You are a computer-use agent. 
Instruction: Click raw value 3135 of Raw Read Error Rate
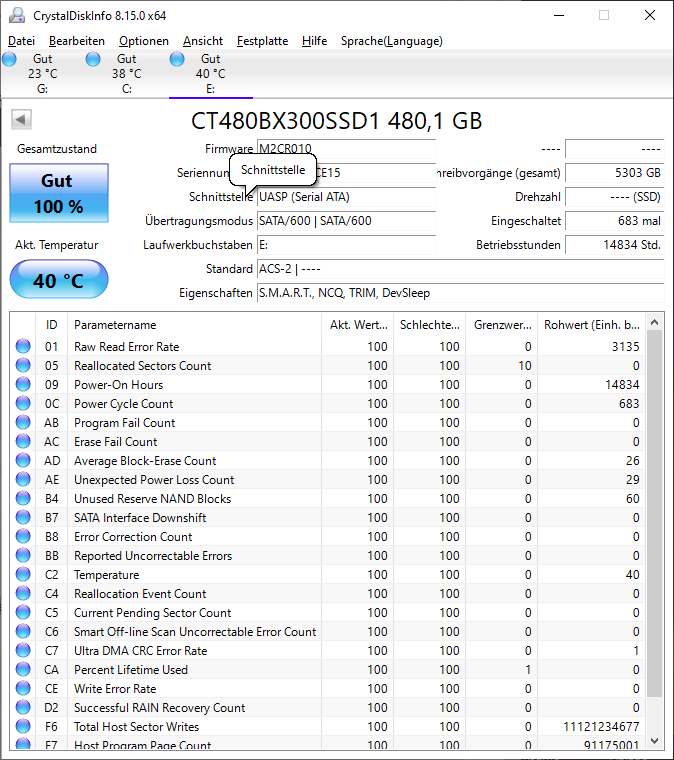point(626,347)
